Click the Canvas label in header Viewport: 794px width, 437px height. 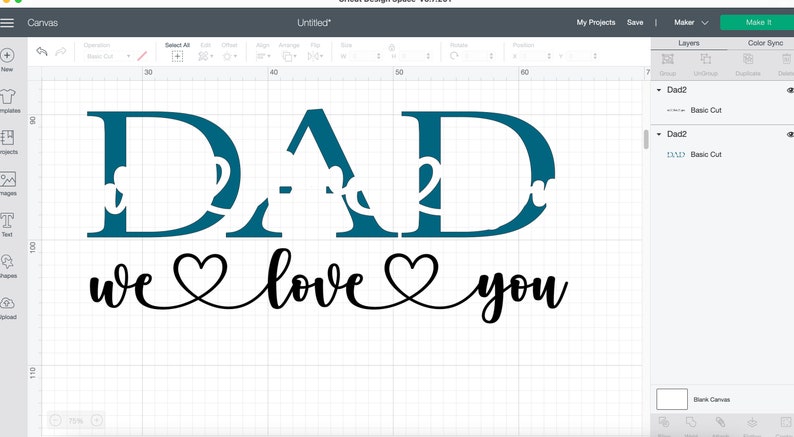[43, 23]
